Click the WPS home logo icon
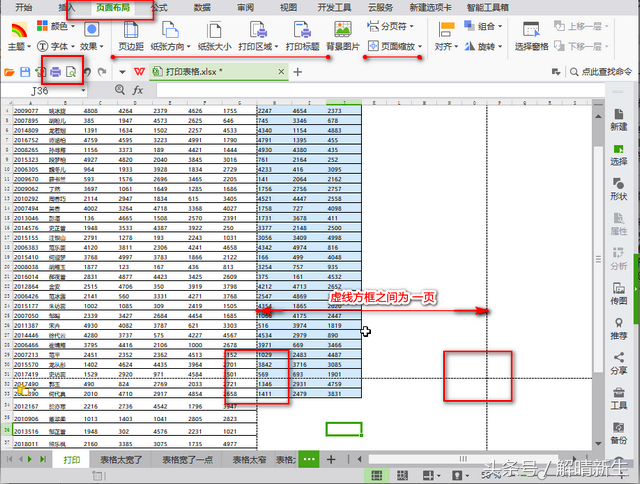 (140, 72)
